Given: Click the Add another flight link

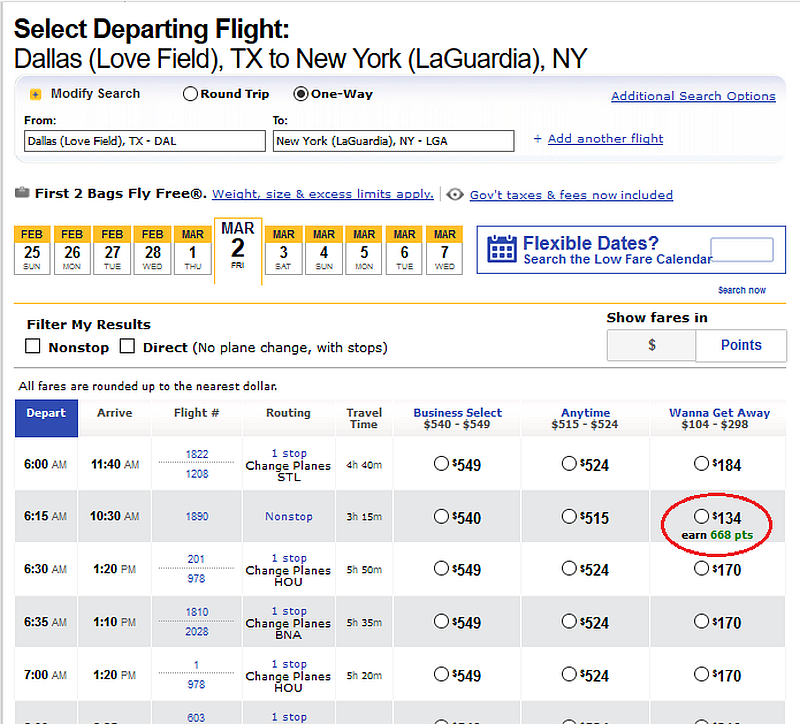Looking at the screenshot, I should point(605,139).
